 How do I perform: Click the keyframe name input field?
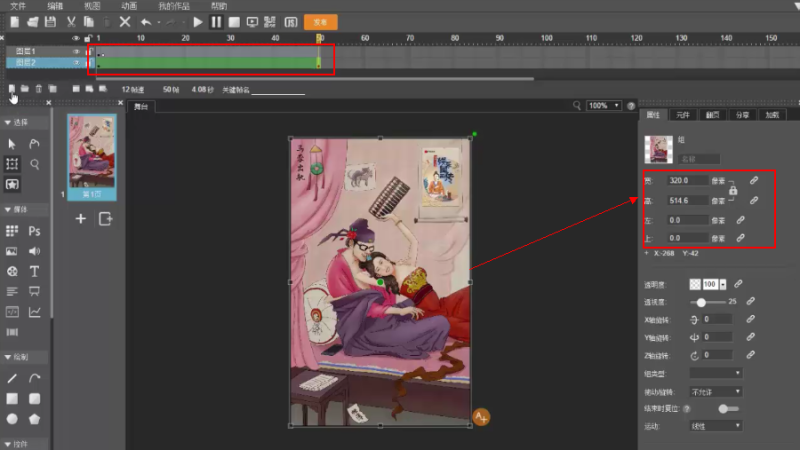278,90
